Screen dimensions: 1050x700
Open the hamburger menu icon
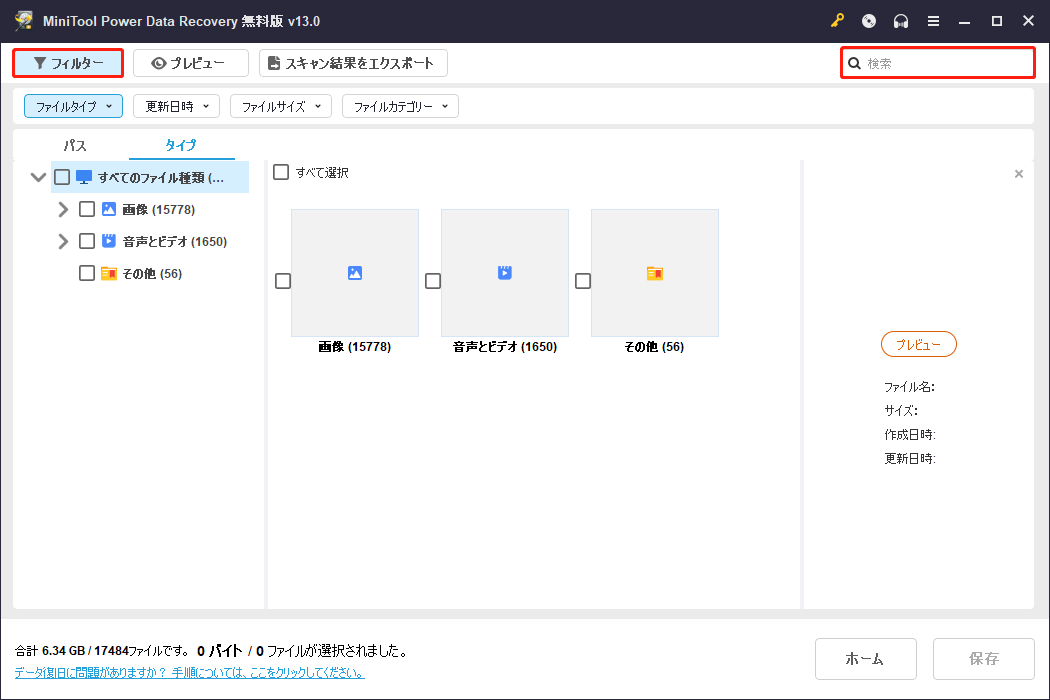click(x=933, y=21)
